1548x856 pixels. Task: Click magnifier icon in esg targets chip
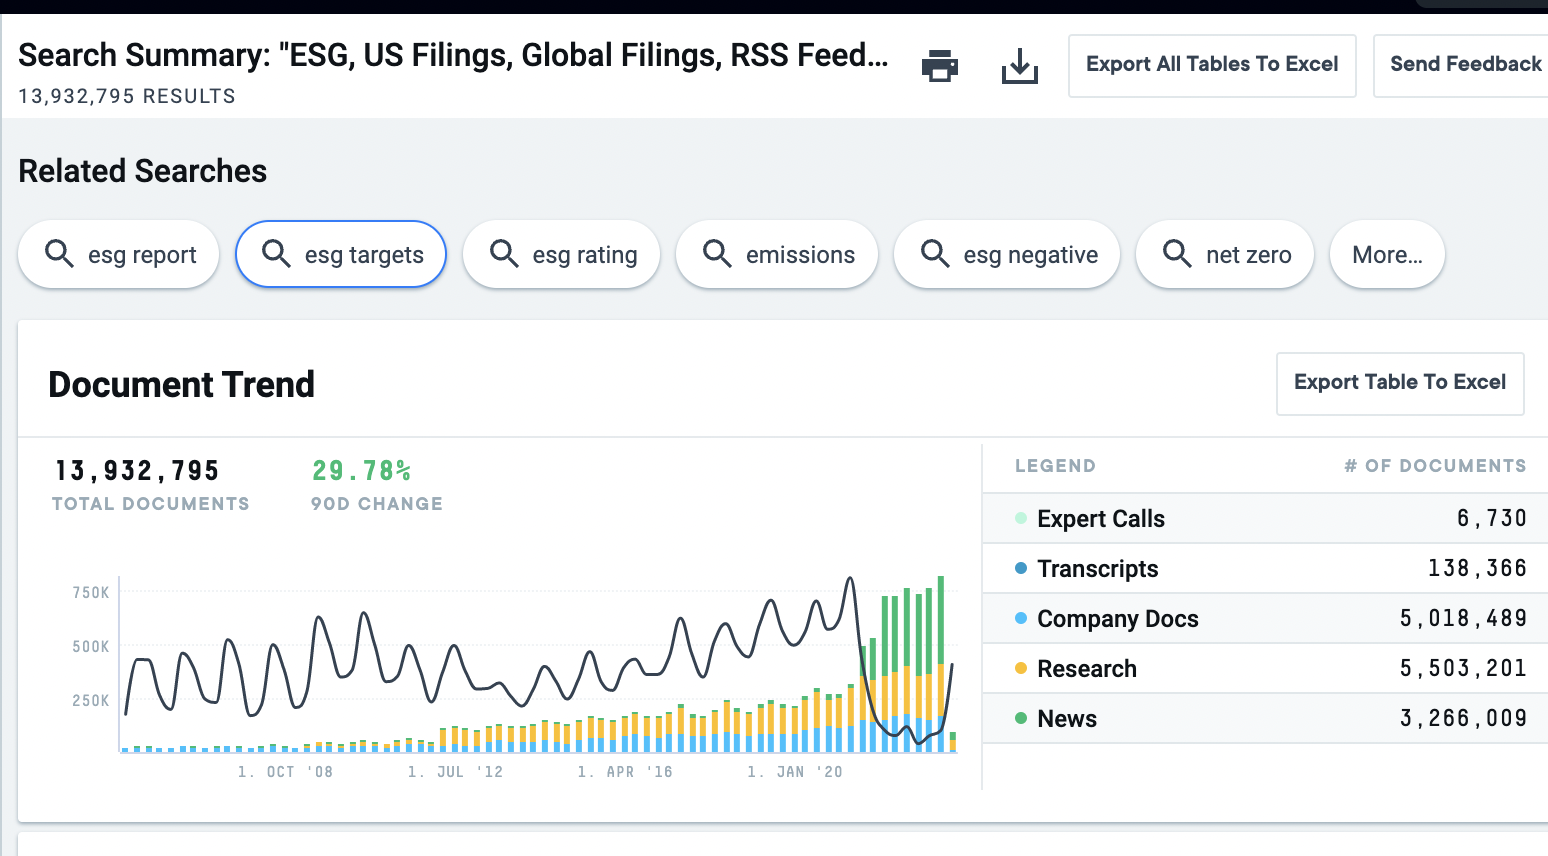(x=276, y=254)
